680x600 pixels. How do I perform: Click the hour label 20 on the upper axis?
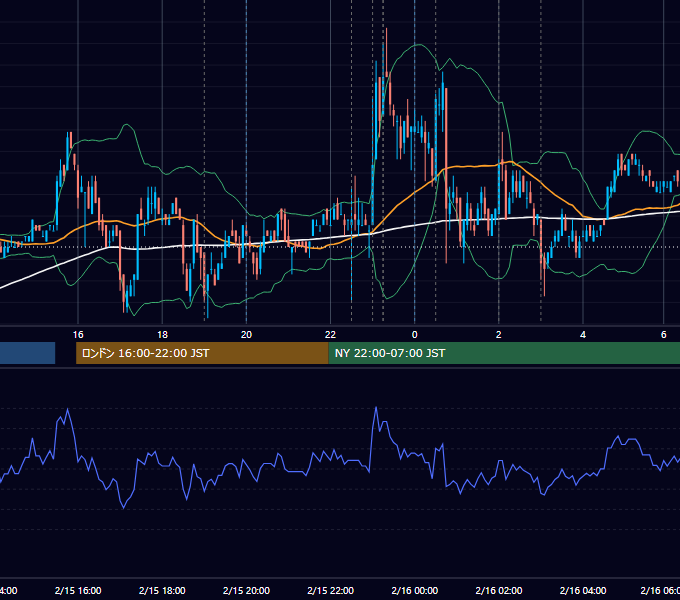coord(246,335)
